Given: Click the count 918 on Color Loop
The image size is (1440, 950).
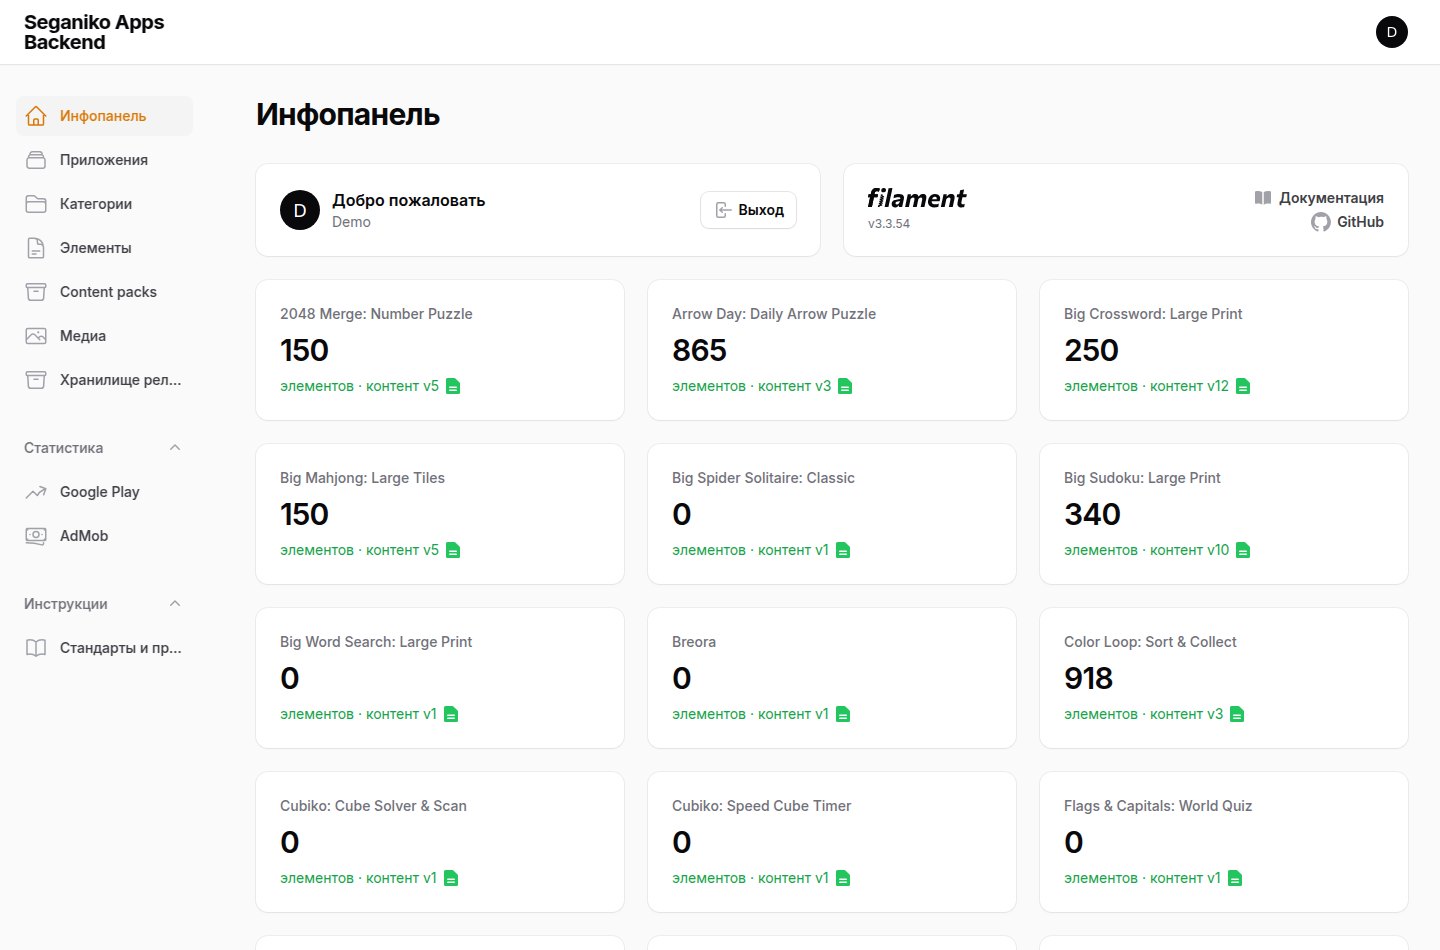Looking at the screenshot, I should tap(1088, 678).
